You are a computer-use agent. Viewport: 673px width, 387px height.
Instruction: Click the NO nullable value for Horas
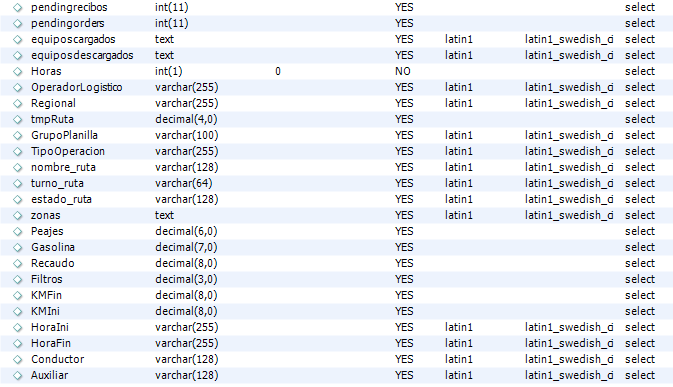pyautogui.click(x=403, y=71)
